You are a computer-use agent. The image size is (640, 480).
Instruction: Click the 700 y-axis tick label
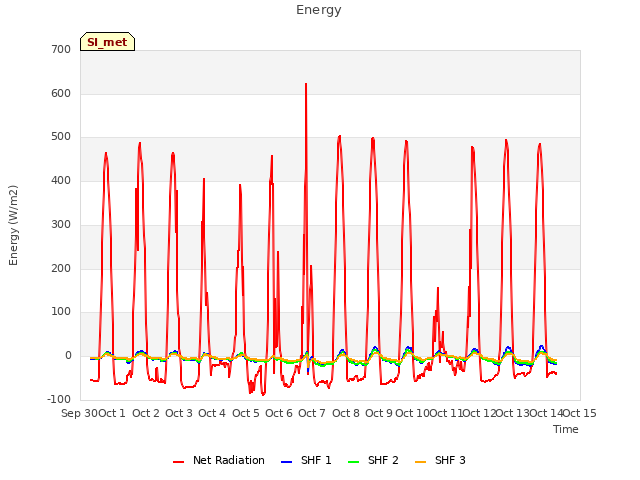pos(61,49)
